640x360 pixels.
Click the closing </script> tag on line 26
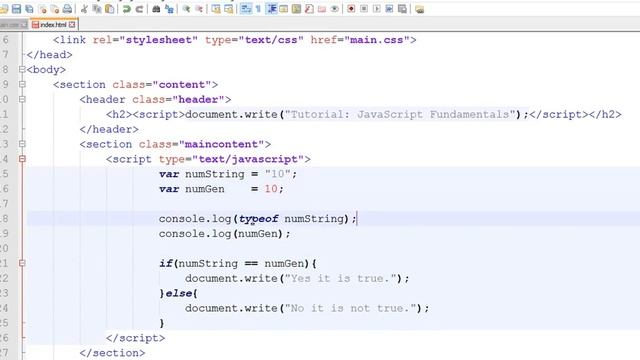point(136,338)
